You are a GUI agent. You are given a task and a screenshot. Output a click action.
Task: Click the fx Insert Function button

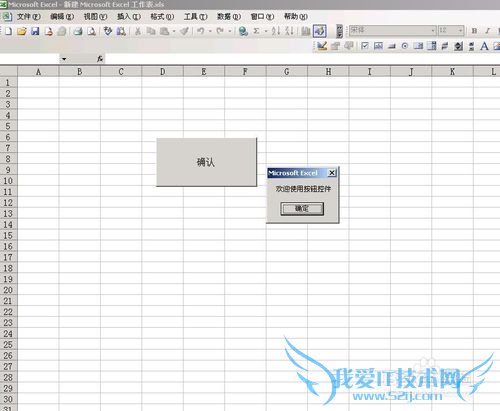pyautogui.click(x=100, y=59)
